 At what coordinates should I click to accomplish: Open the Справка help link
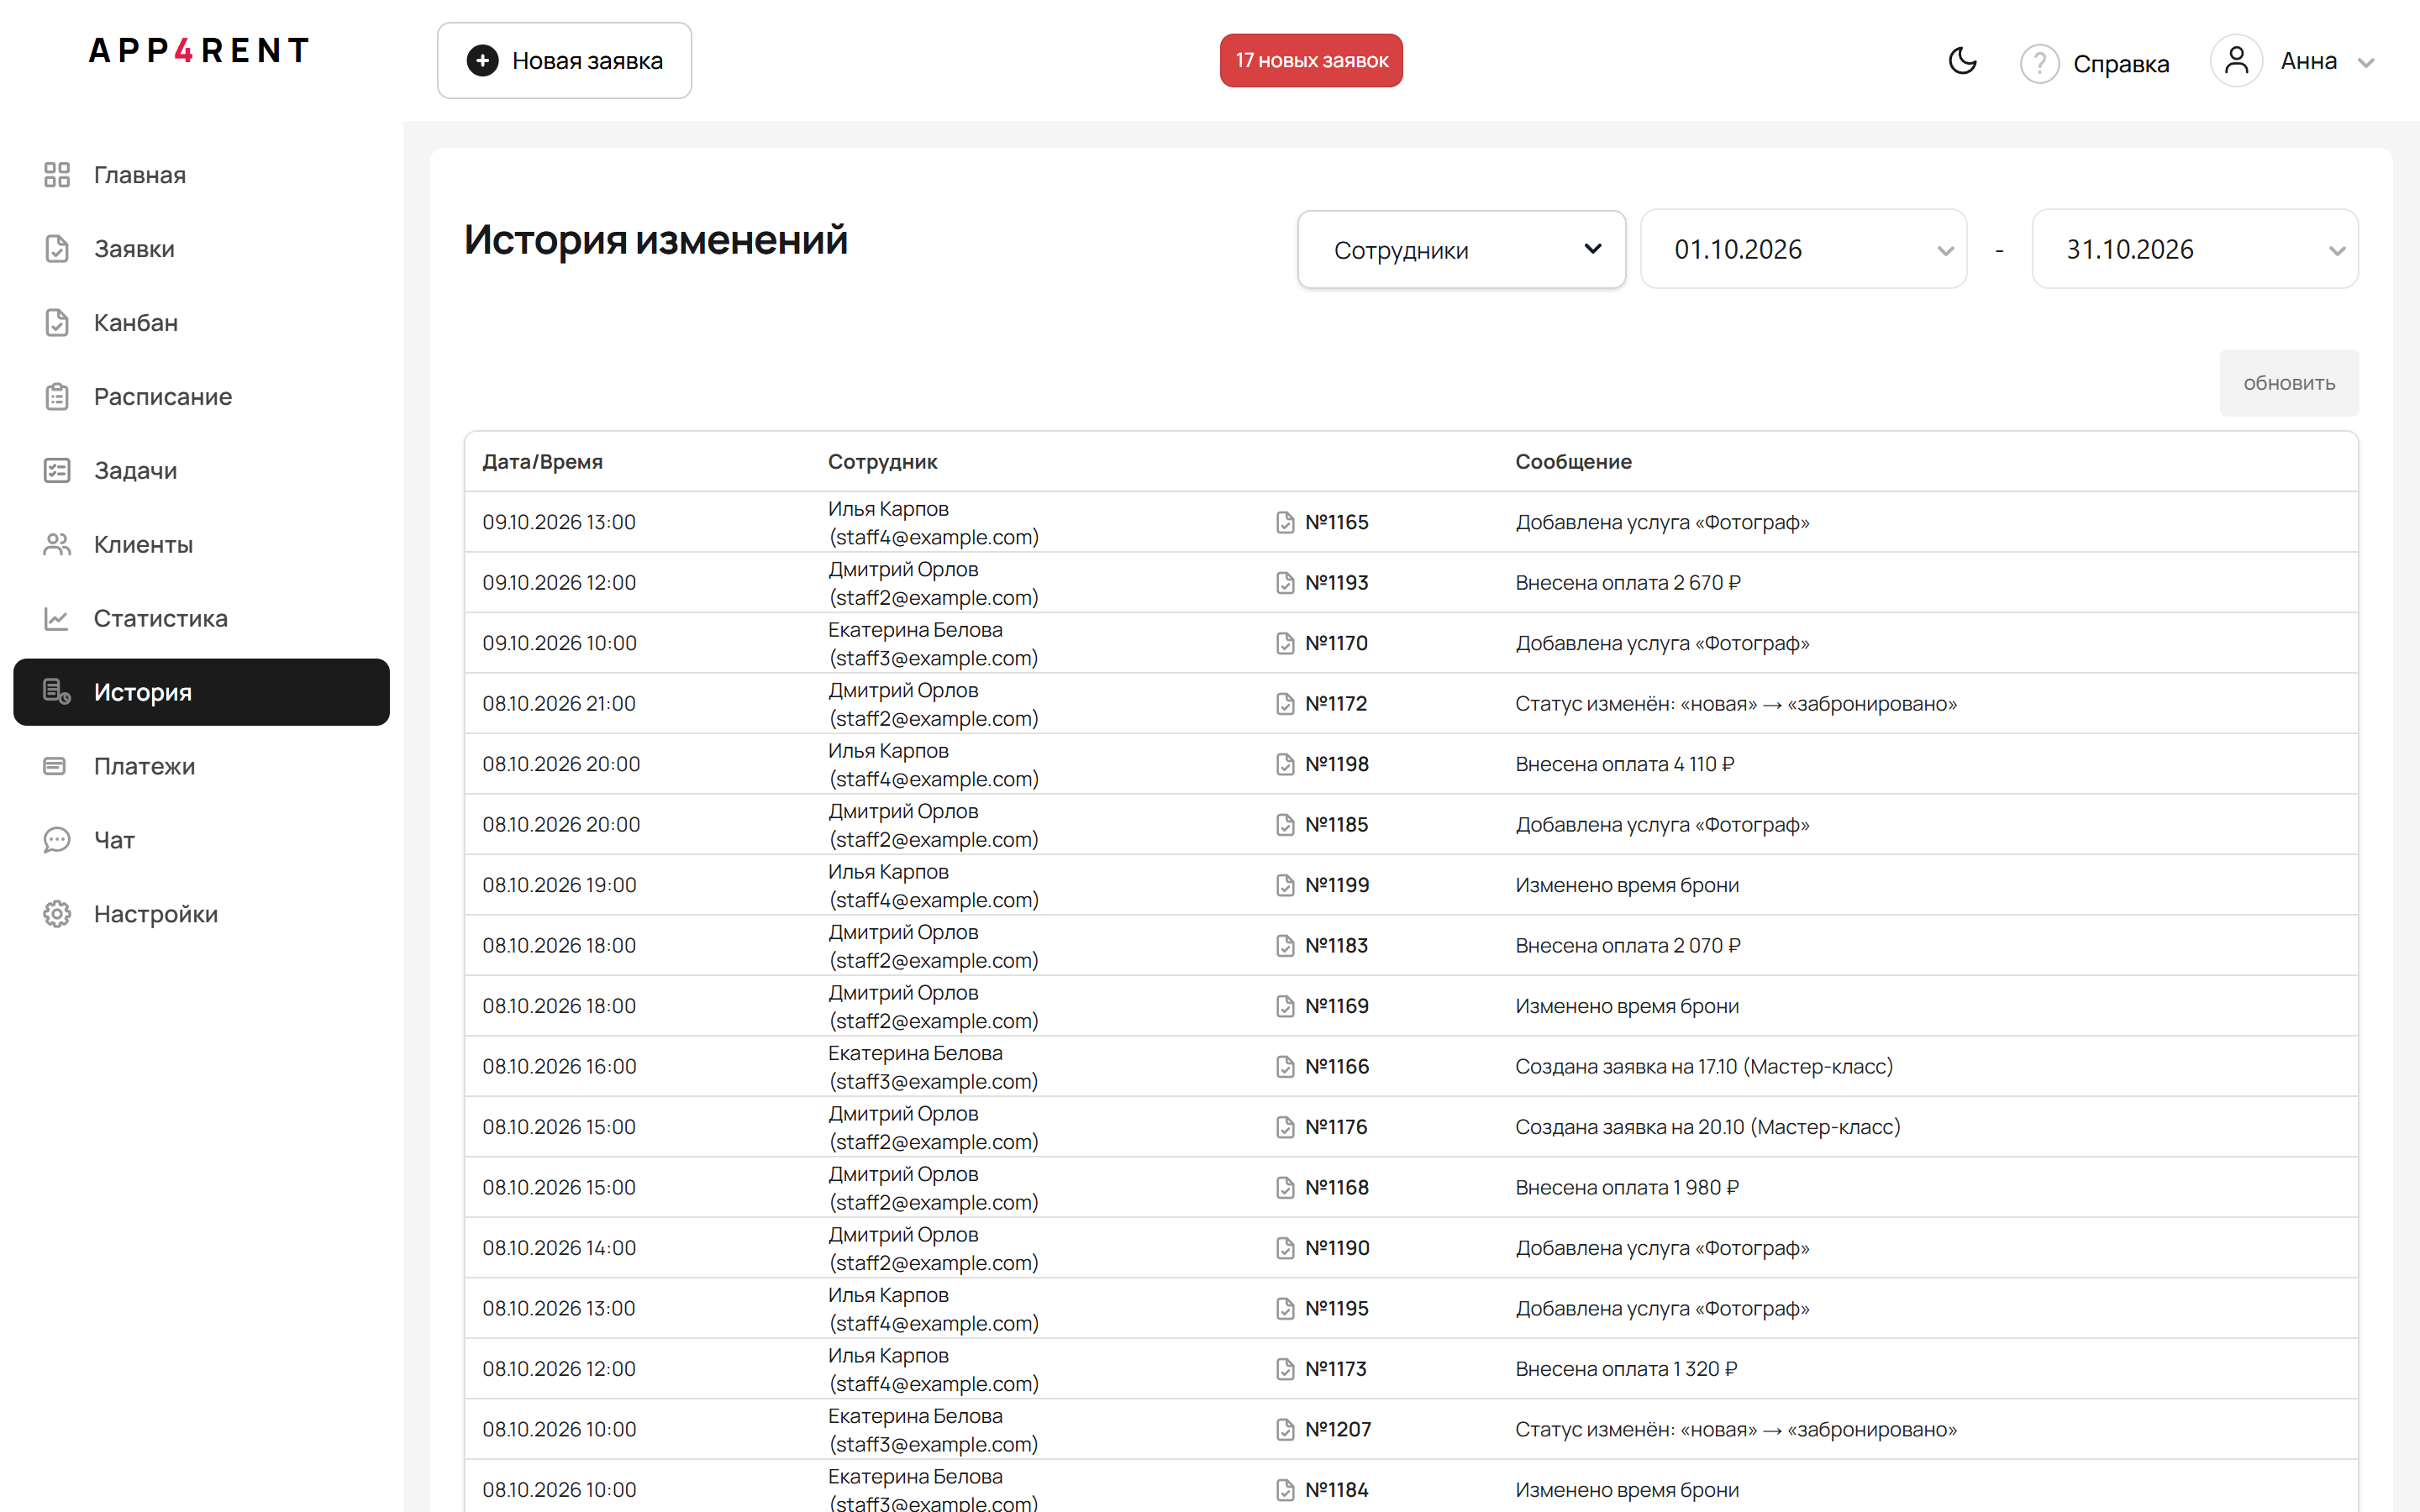click(2121, 64)
